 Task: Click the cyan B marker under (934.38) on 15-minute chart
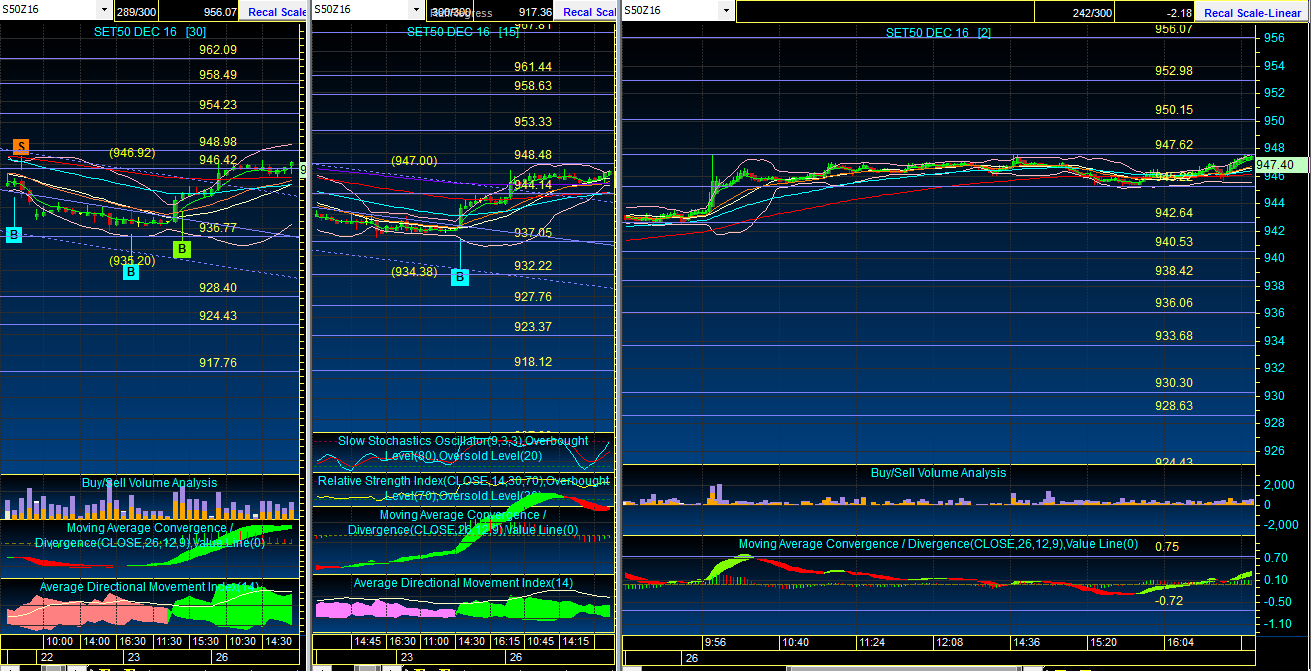click(460, 277)
